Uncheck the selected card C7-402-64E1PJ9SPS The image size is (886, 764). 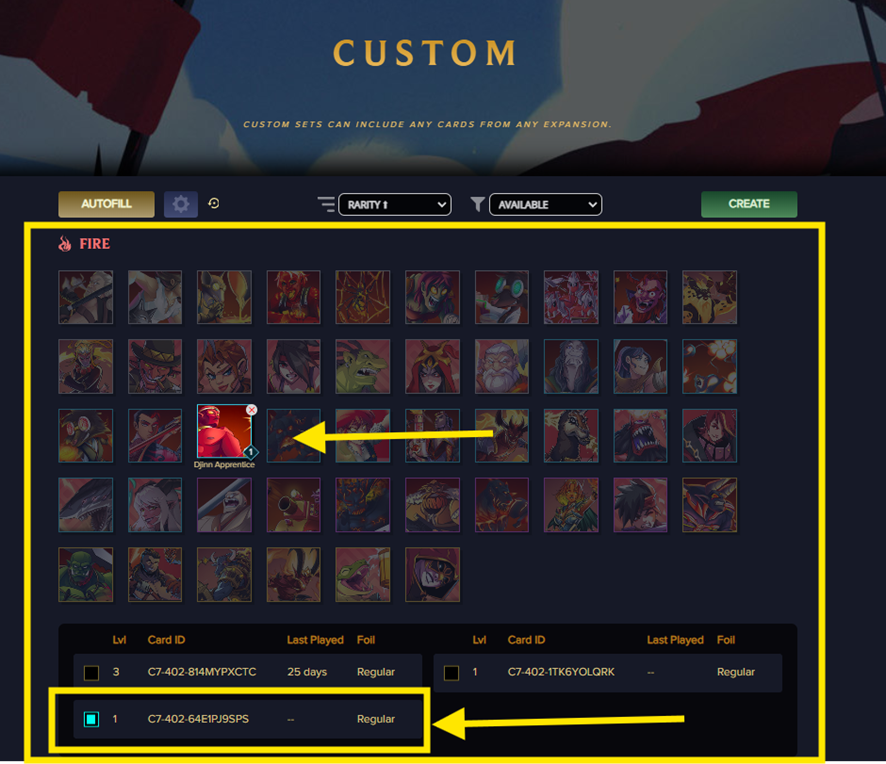(x=92, y=719)
